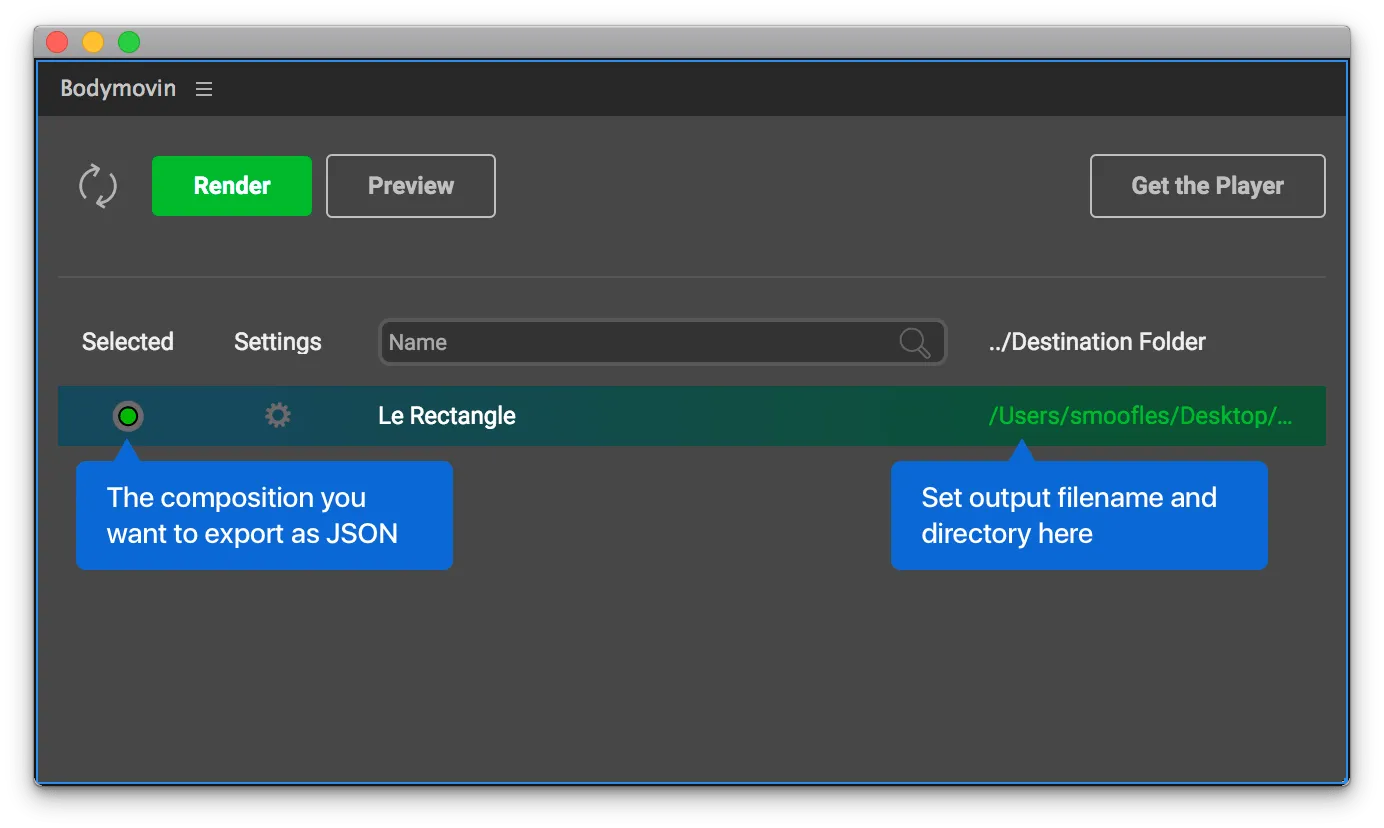Image resolution: width=1384 pixels, height=828 pixels.
Task: Open settings gear for Le Rectangle
Action: tap(278, 416)
